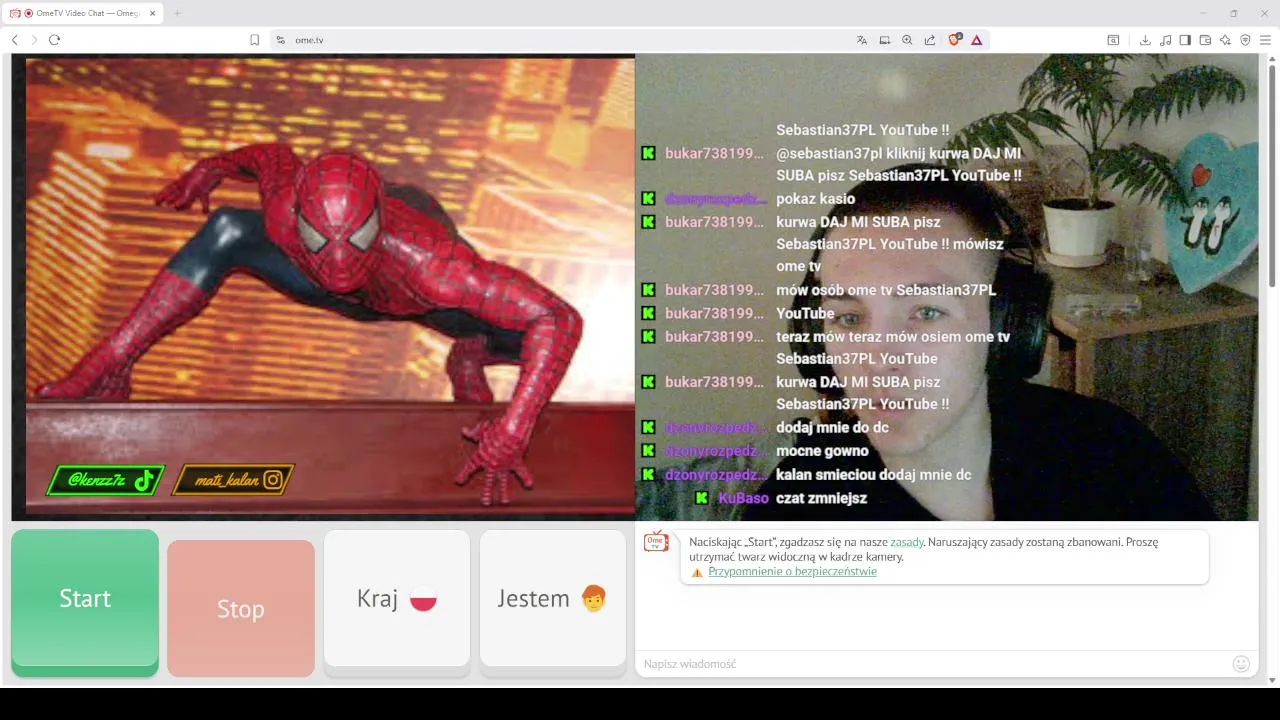This screenshot has height=720, width=1280.
Task: Click the mati_kalan Instagram badge
Action: click(232, 480)
